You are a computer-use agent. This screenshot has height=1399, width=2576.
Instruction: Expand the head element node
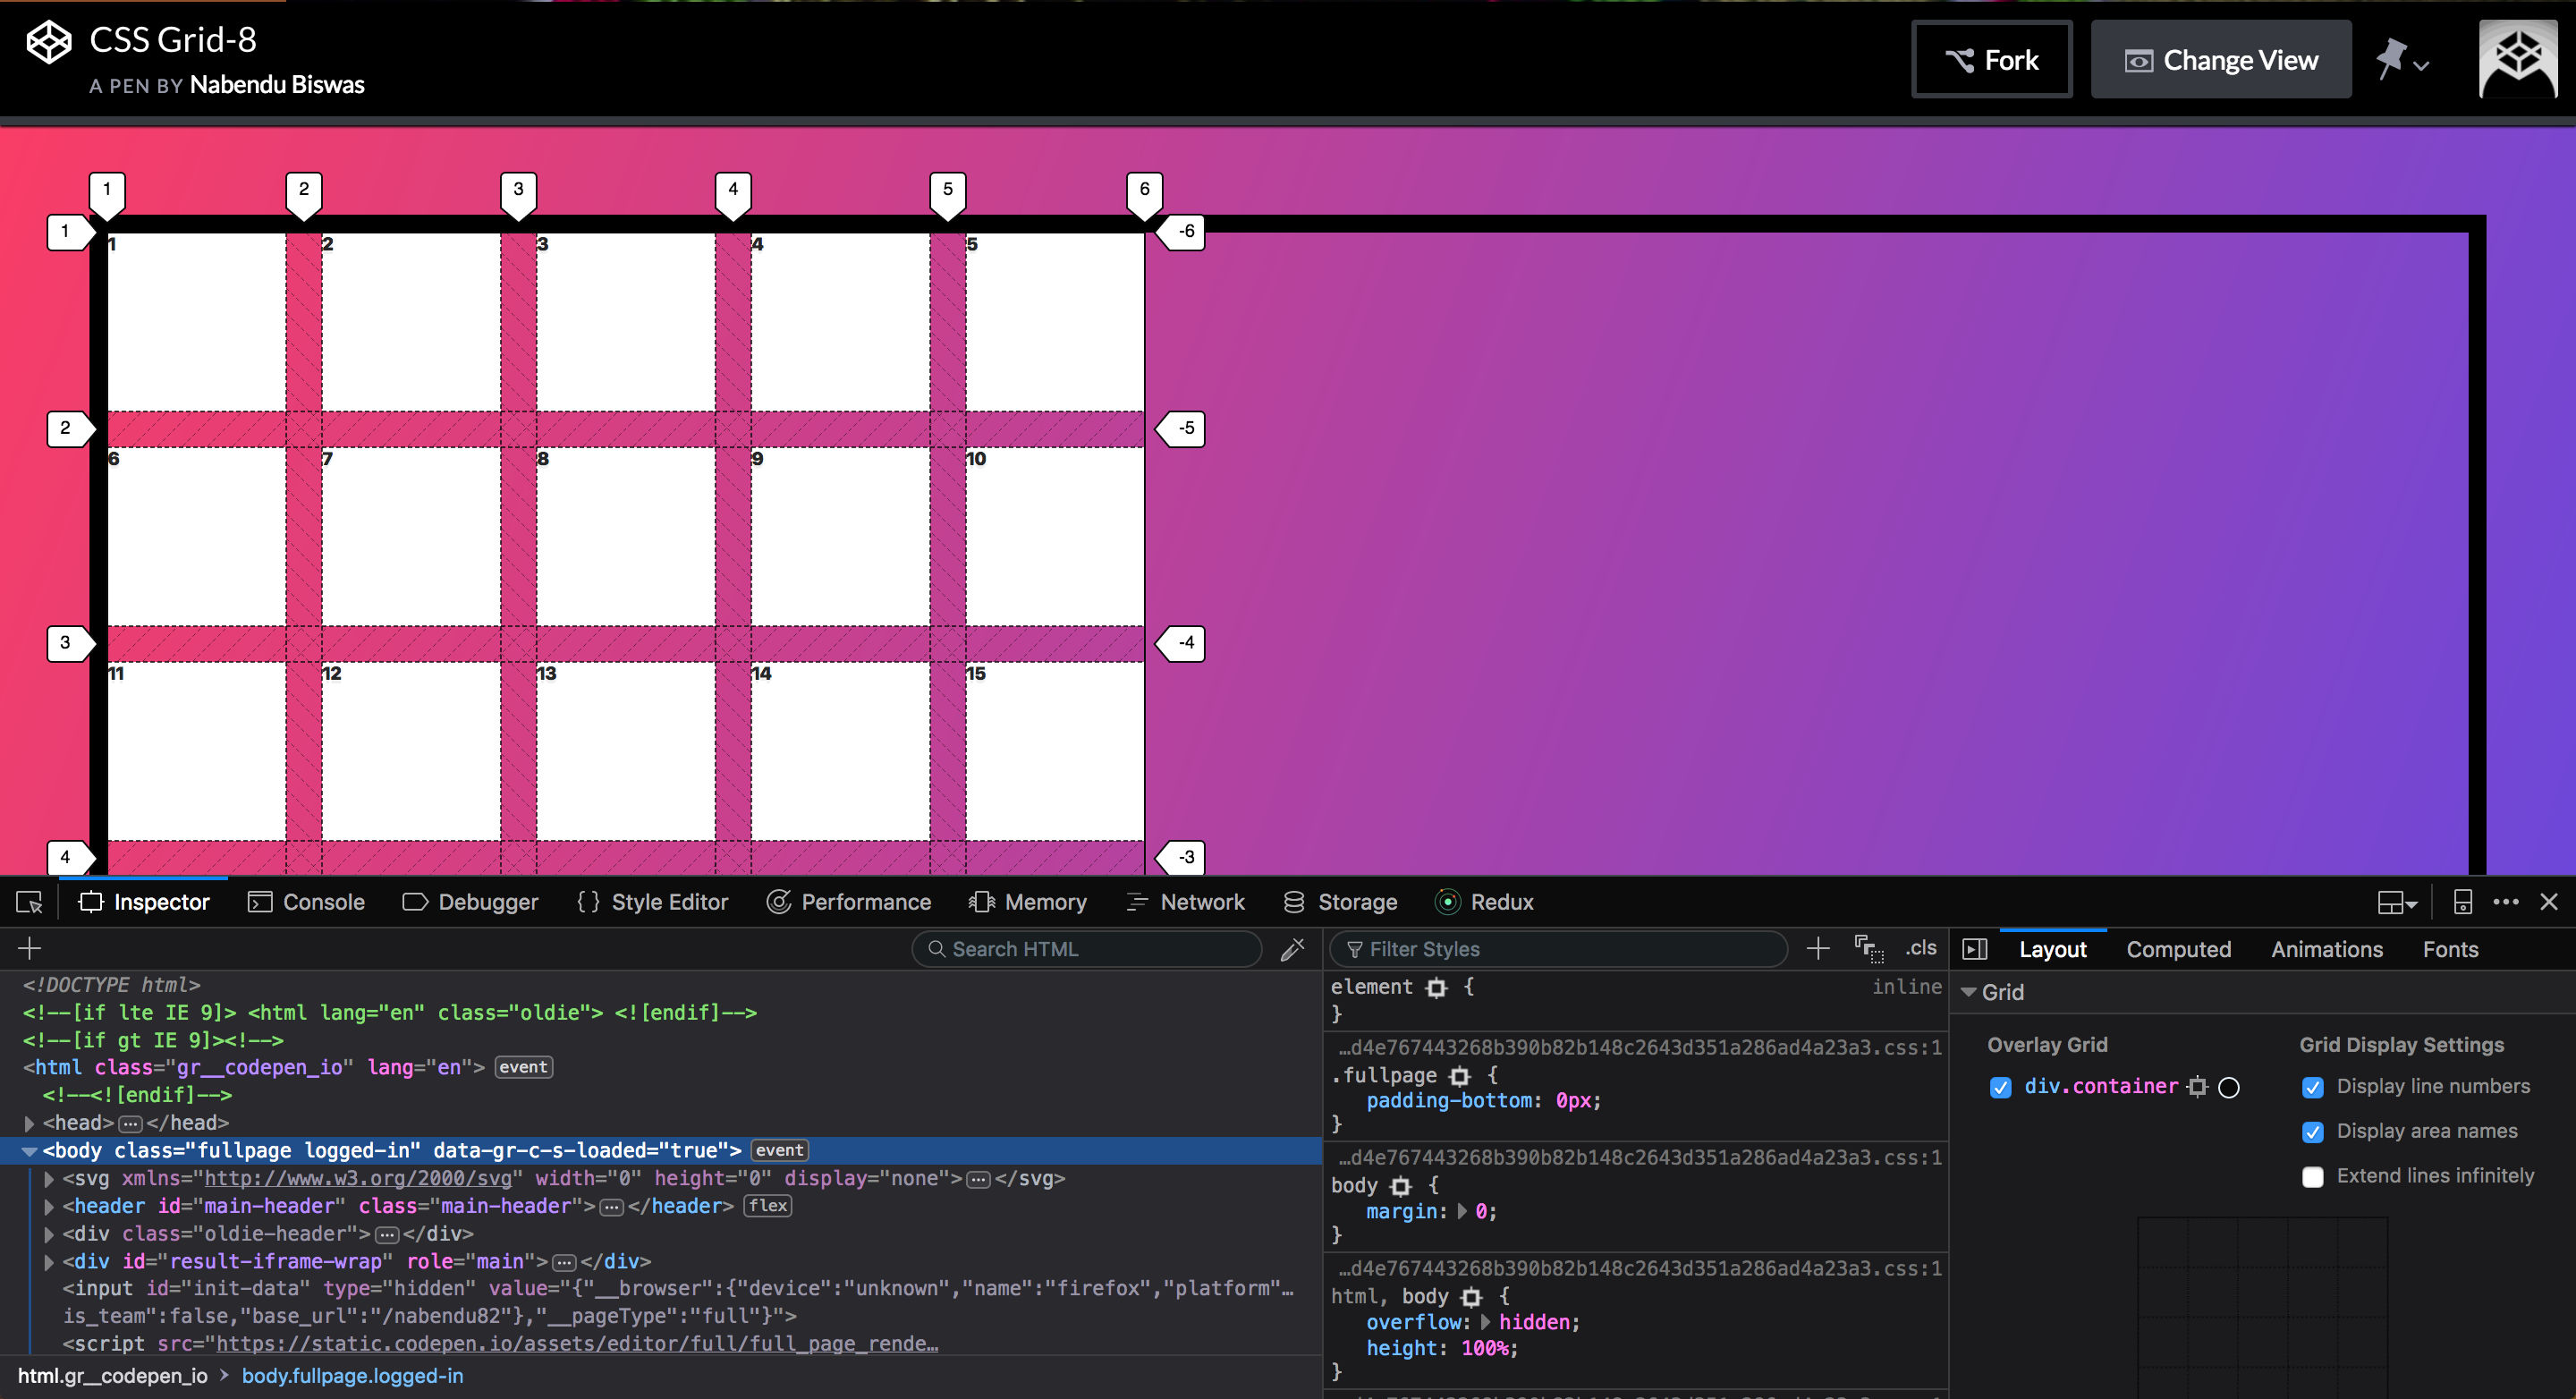29,1123
